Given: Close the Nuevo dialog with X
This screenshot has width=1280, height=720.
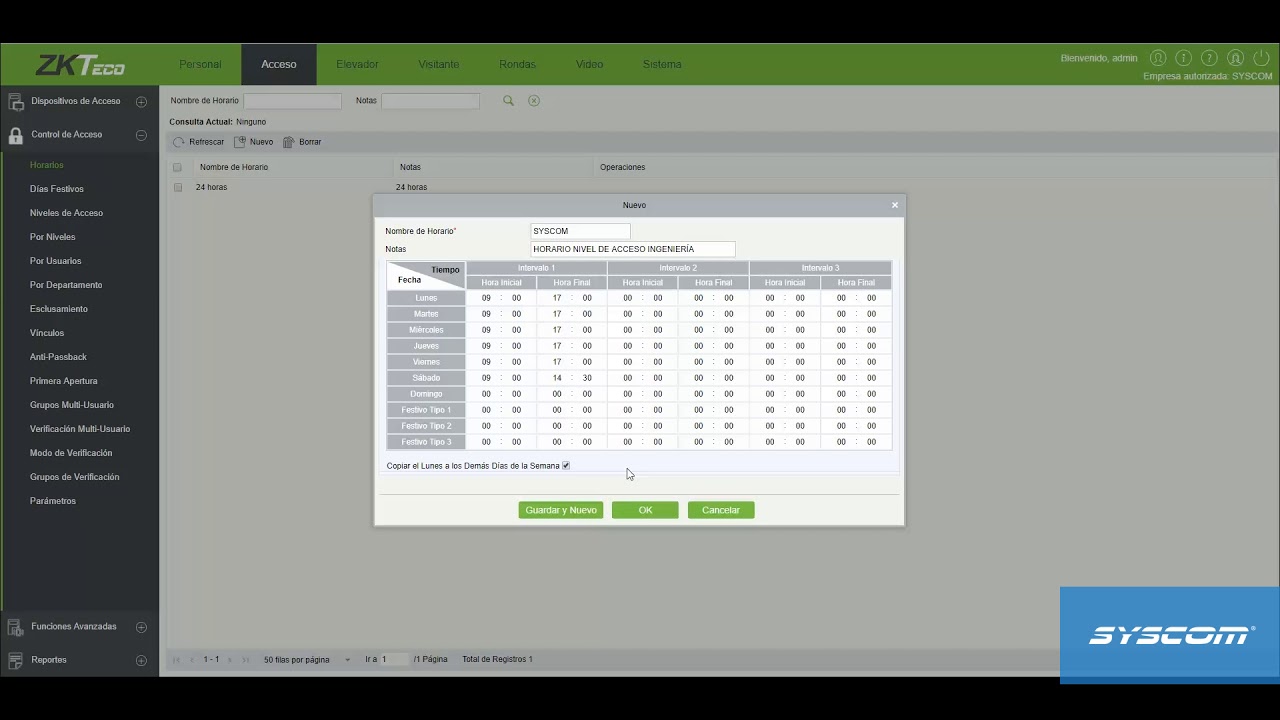Looking at the screenshot, I should tap(895, 205).
